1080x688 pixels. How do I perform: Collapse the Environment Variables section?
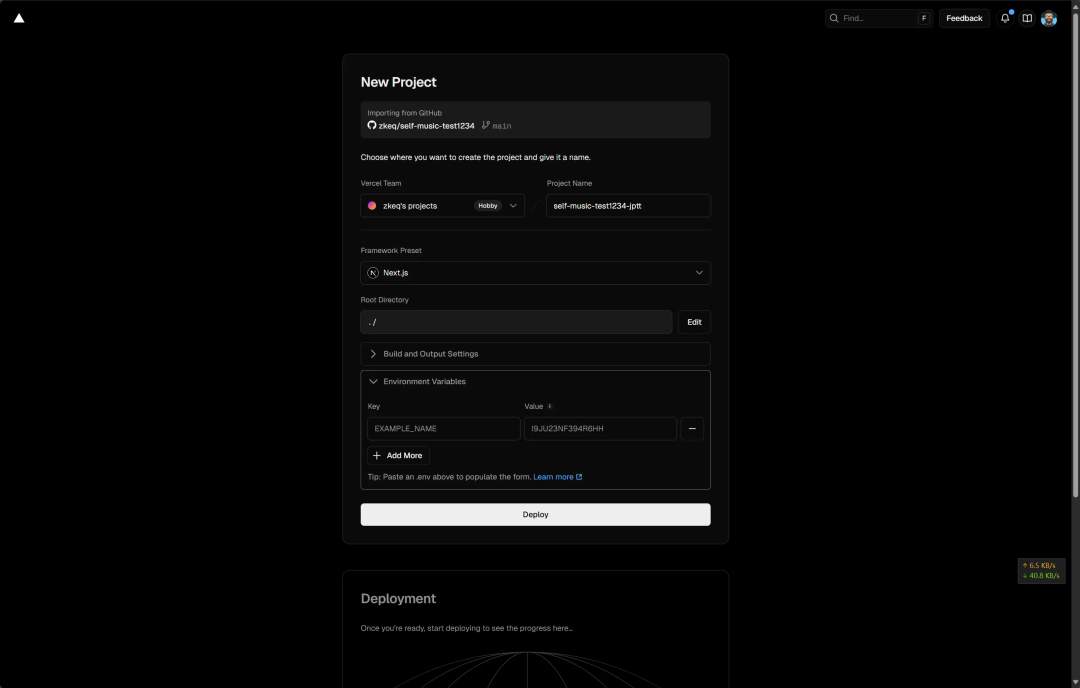click(424, 382)
